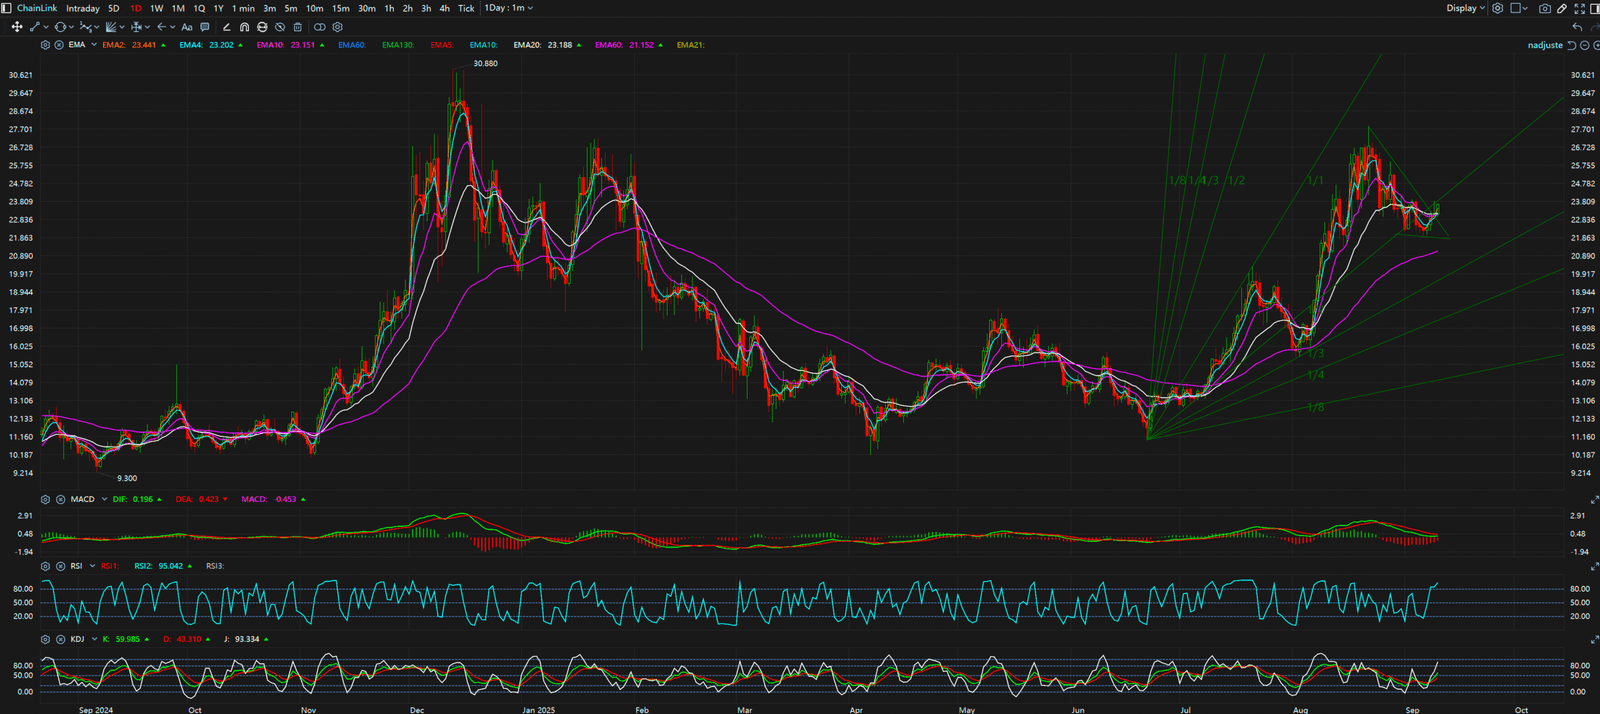Select the 1M timeframe
This screenshot has height=714, width=1600.
pyautogui.click(x=178, y=8)
